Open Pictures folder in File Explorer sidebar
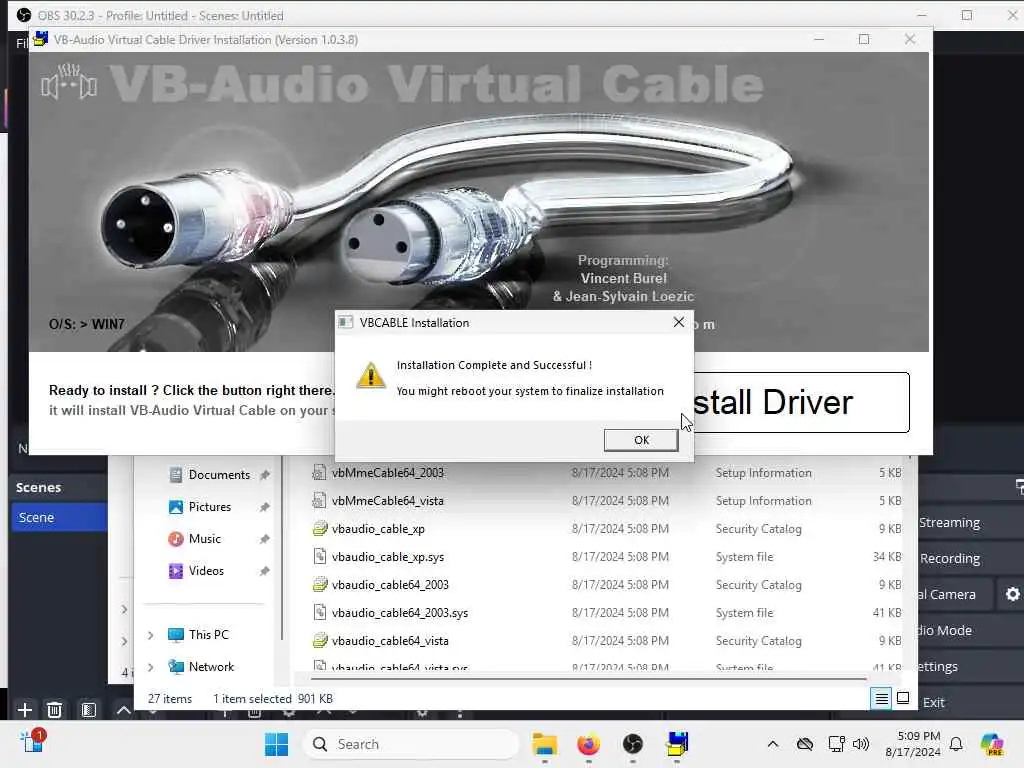This screenshot has width=1024, height=768. click(x=209, y=507)
